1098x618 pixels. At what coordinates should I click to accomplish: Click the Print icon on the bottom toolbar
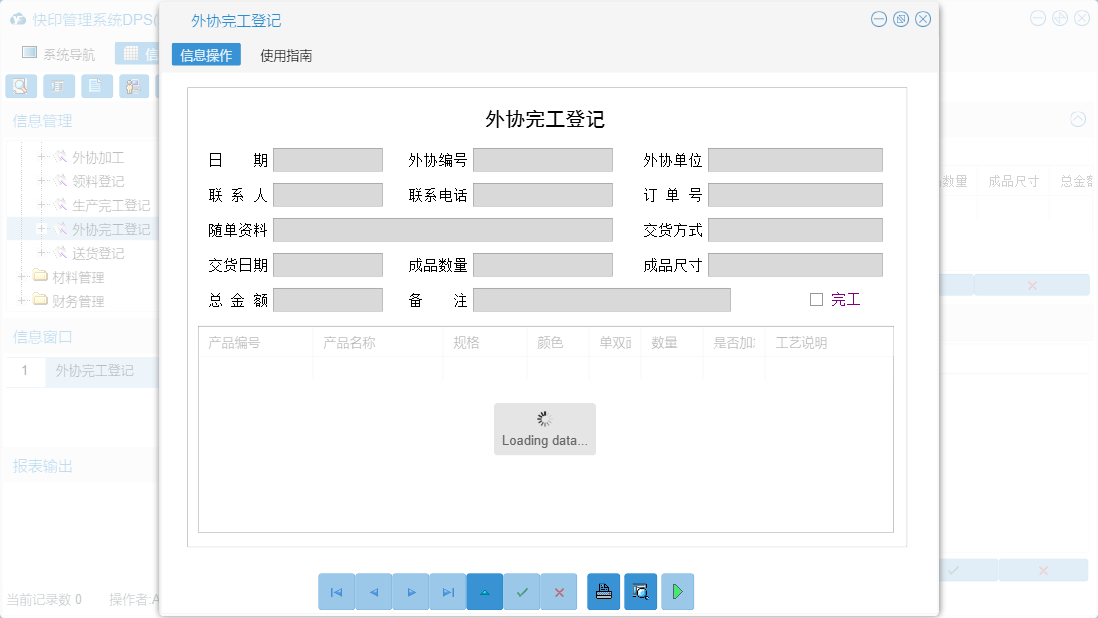click(603, 591)
